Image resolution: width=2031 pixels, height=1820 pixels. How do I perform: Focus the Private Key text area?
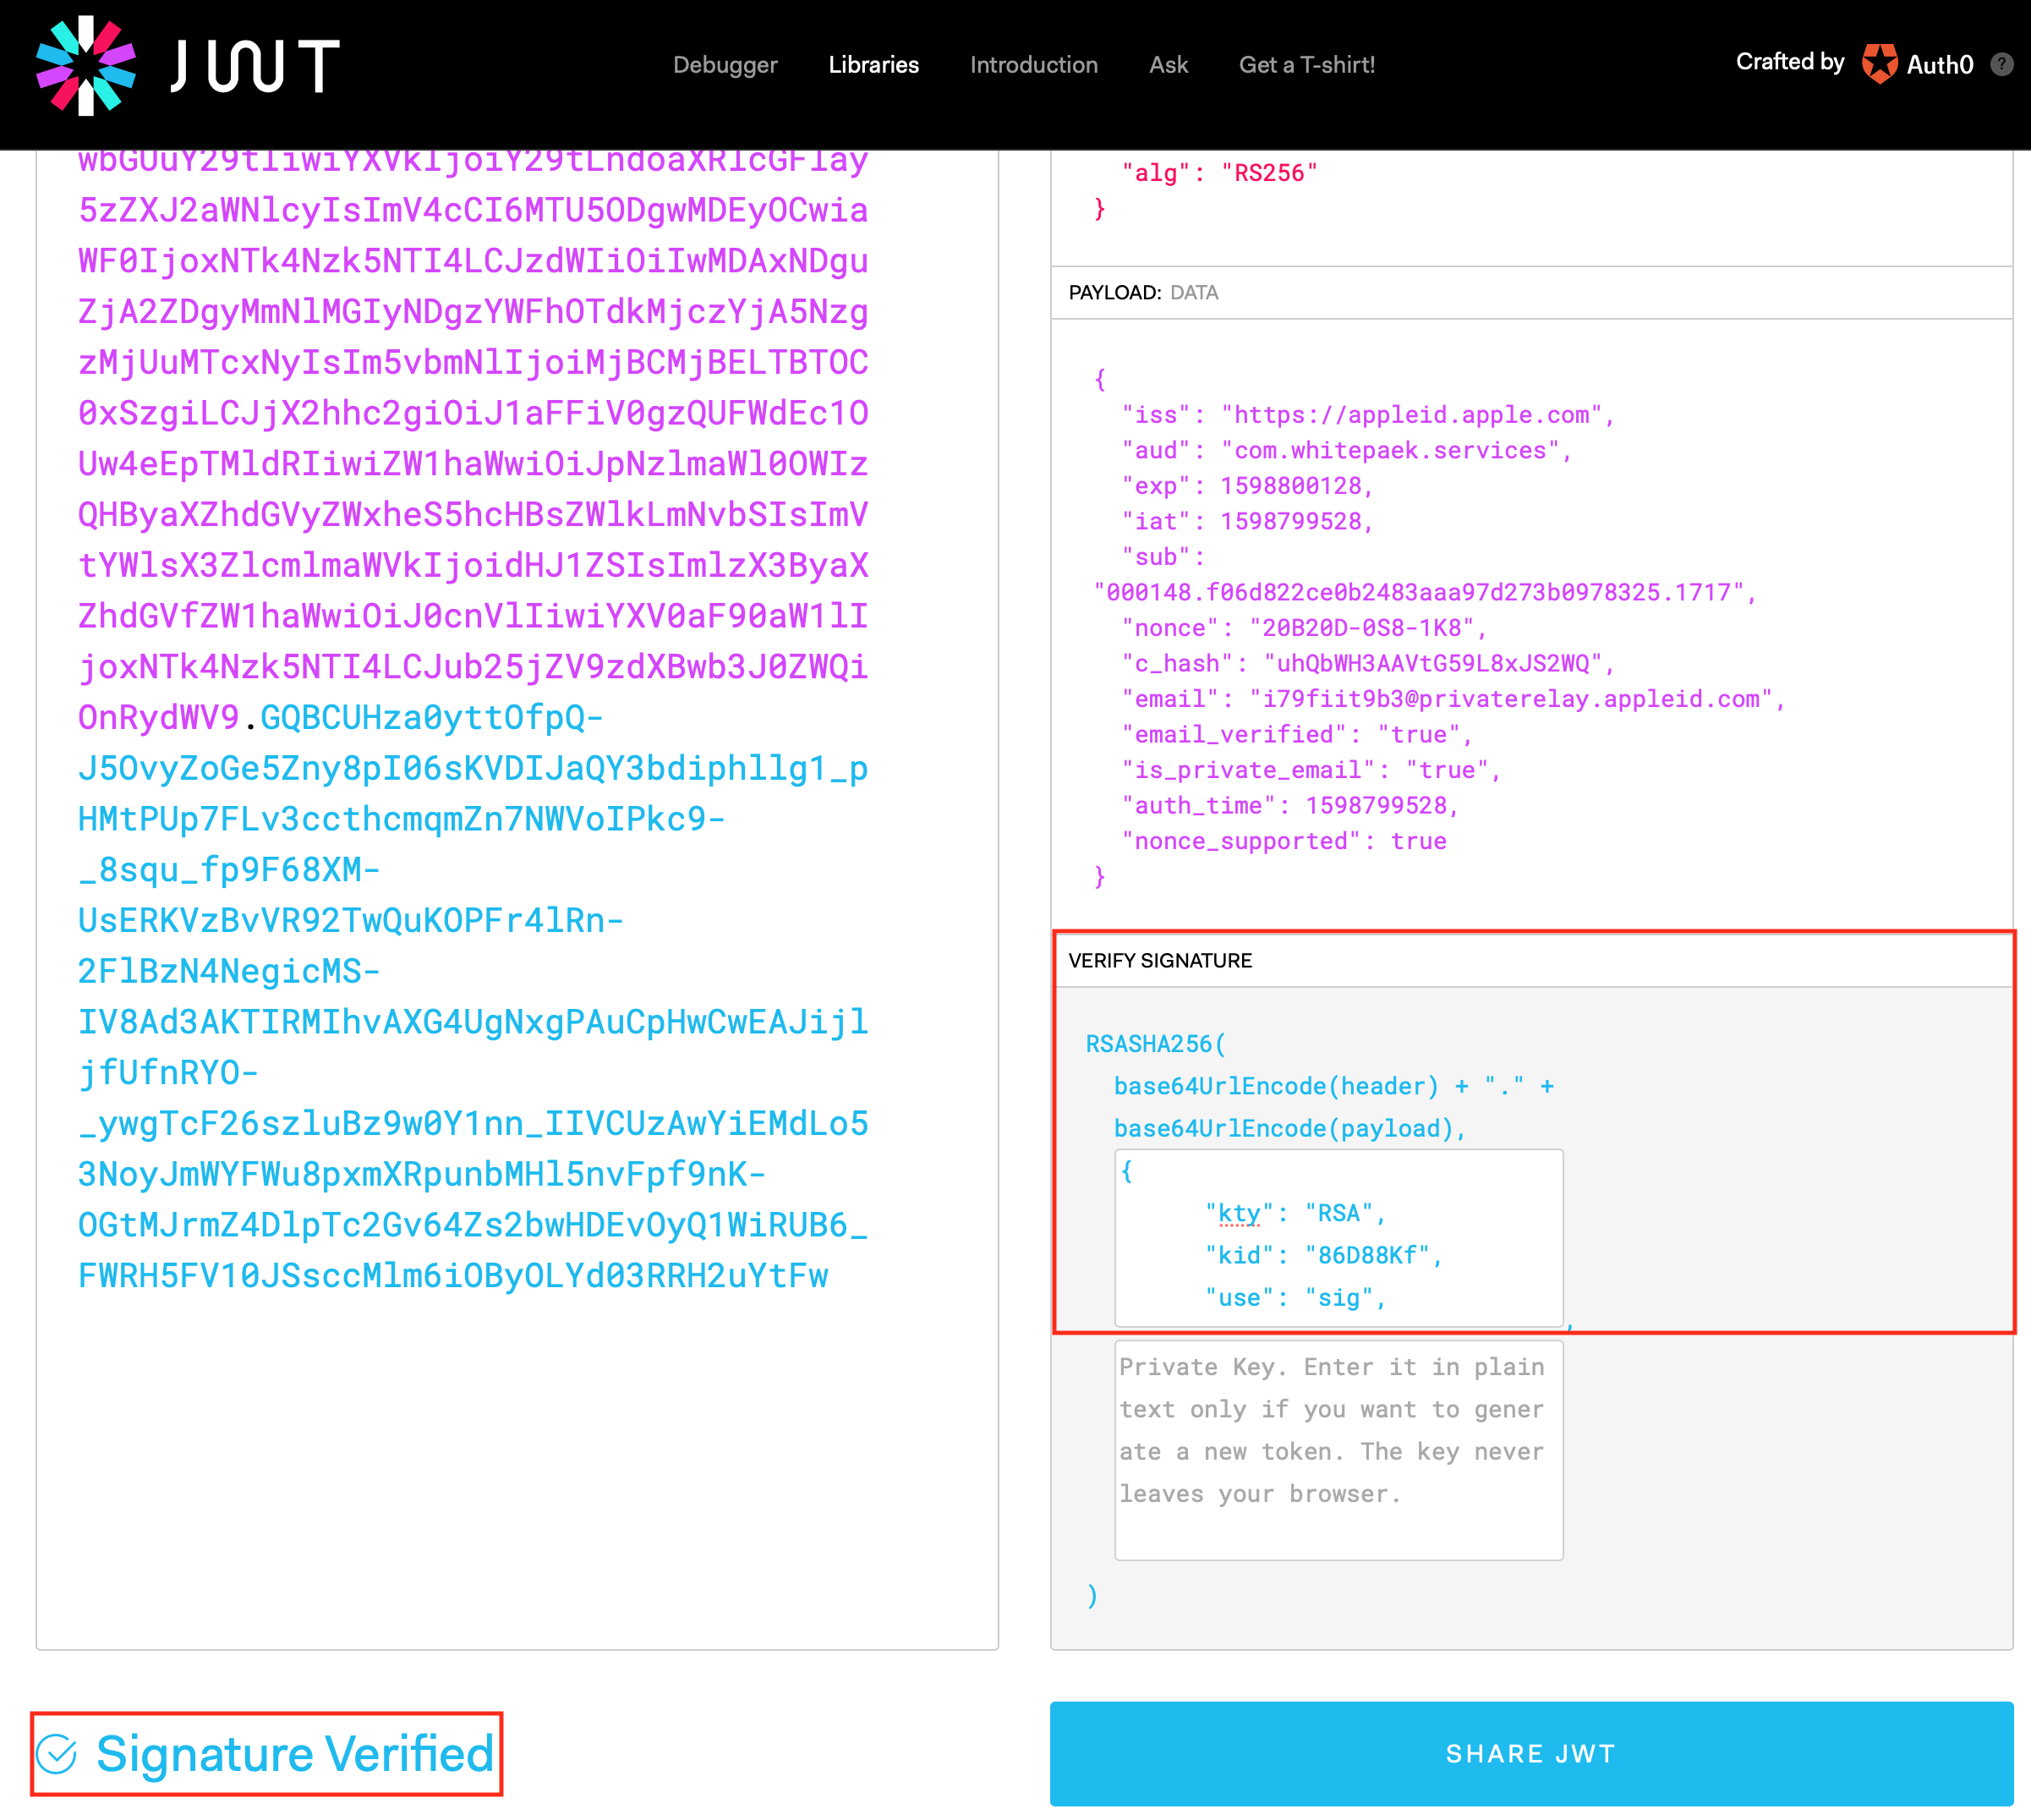click(1339, 1450)
